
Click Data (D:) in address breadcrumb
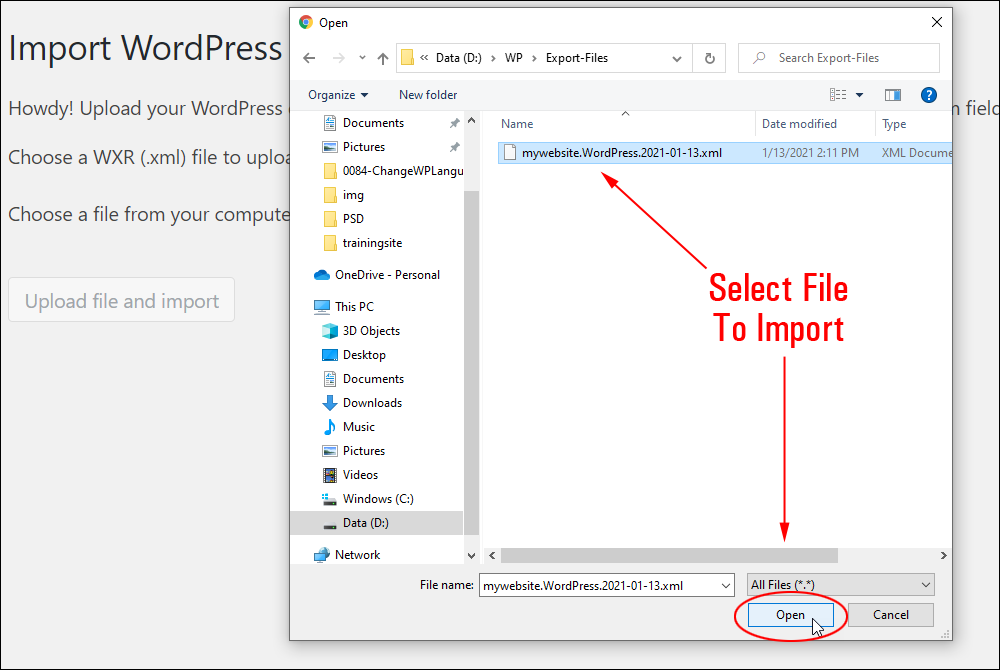click(x=459, y=58)
